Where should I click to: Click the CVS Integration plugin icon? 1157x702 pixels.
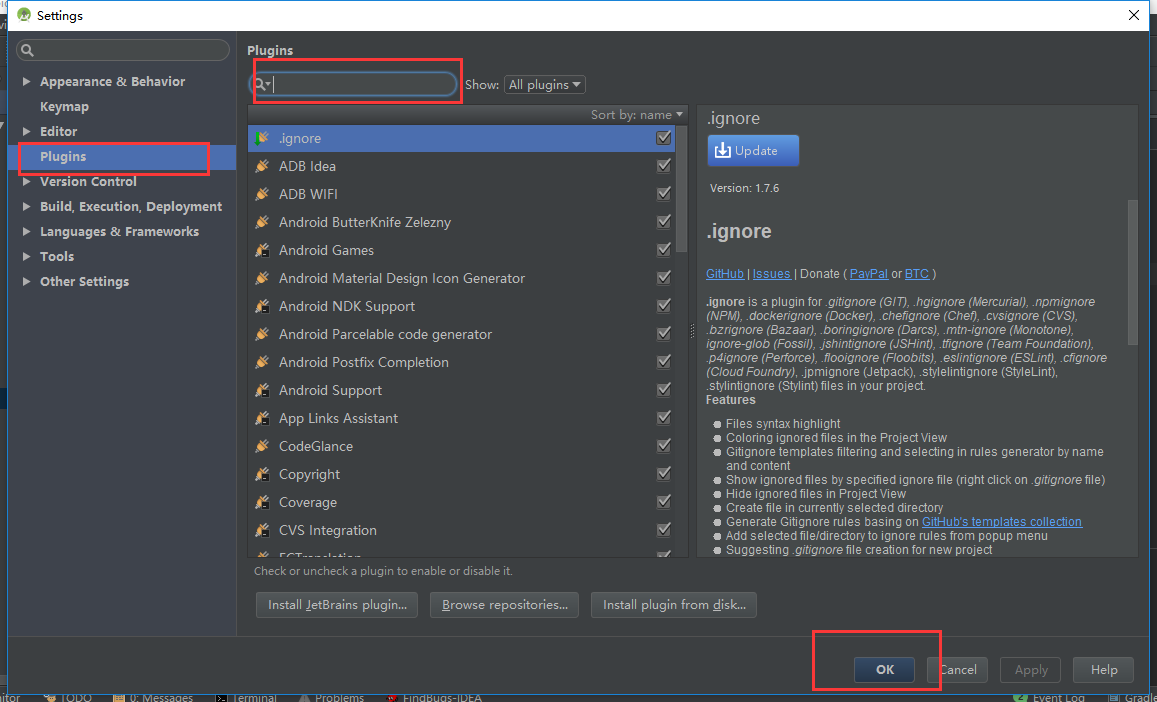(x=261, y=531)
